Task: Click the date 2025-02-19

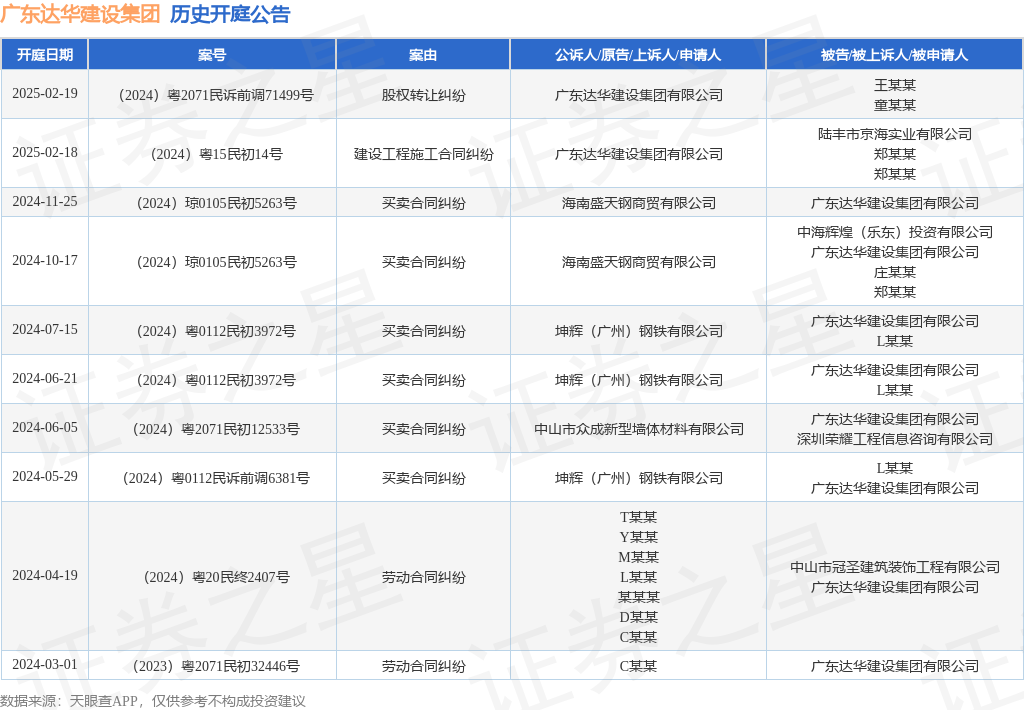Action: [x=44, y=93]
